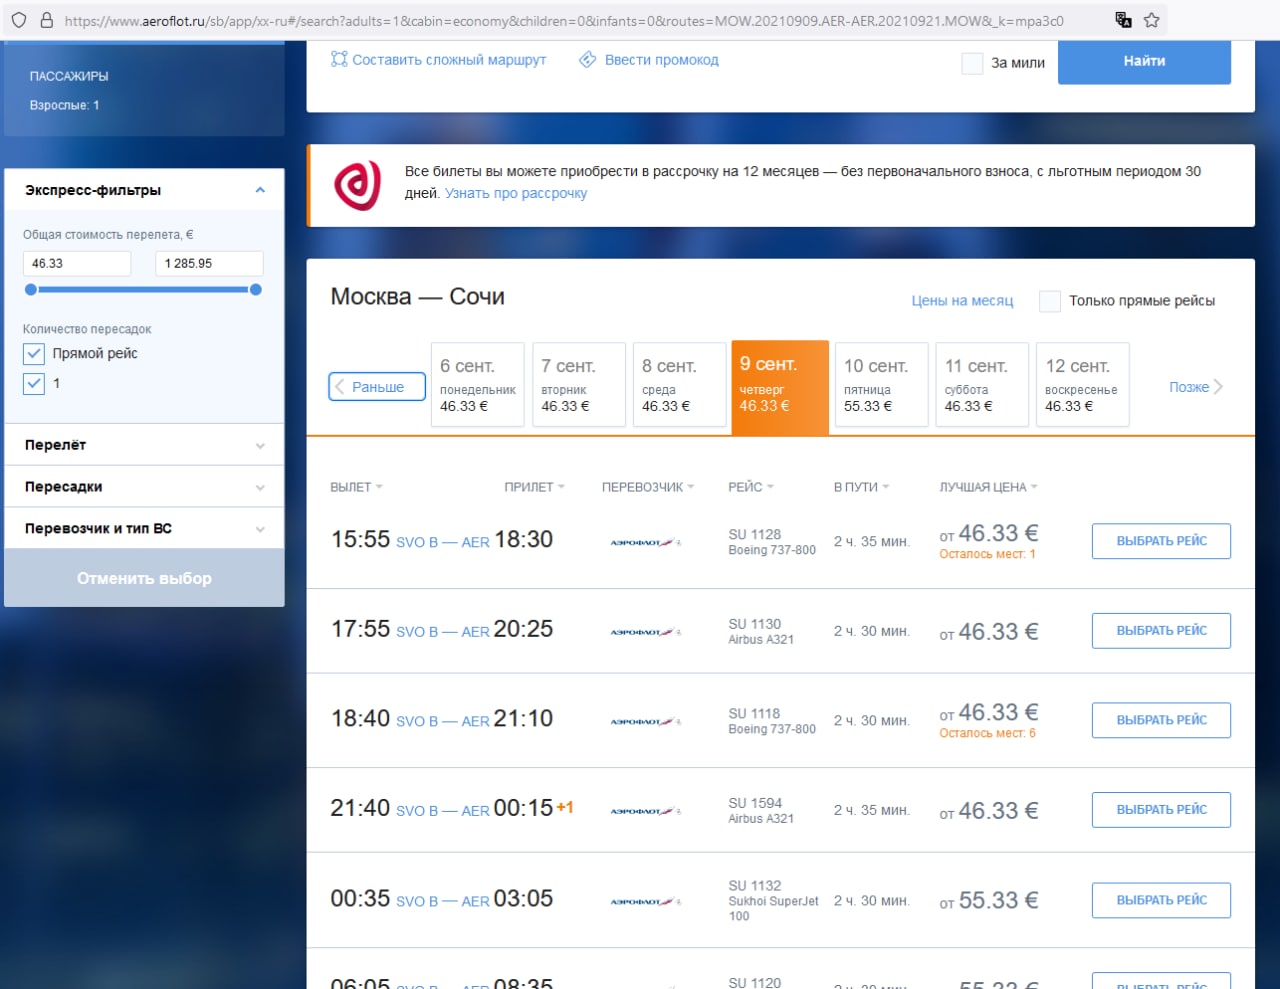Screen dimensions: 1280x989
Task: Choose flight SU 1130 with ВЫБРАТЬ РЕЙС
Action: click(x=1161, y=631)
